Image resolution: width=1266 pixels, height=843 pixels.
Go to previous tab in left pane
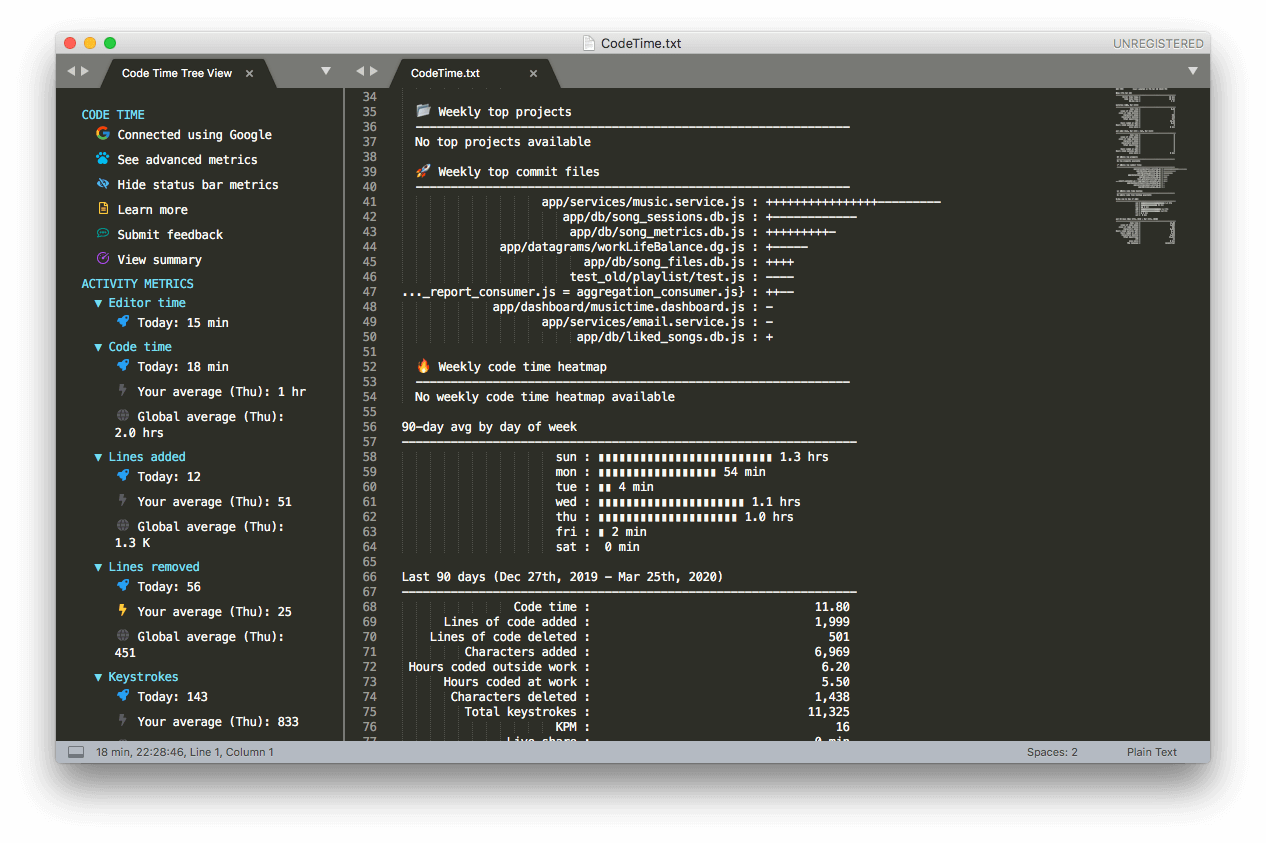click(x=71, y=71)
